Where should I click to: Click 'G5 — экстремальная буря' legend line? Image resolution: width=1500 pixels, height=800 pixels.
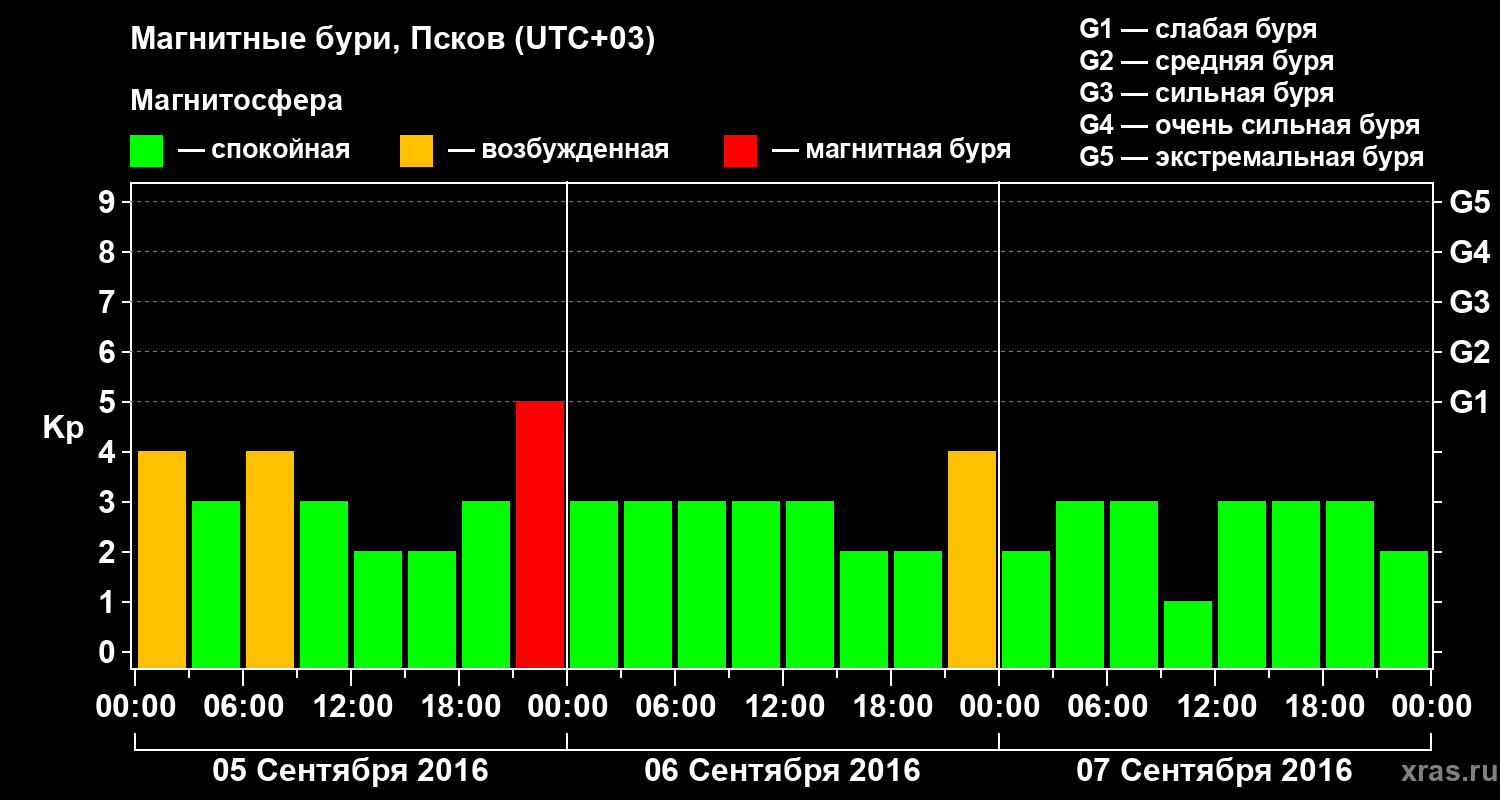(x=1252, y=157)
